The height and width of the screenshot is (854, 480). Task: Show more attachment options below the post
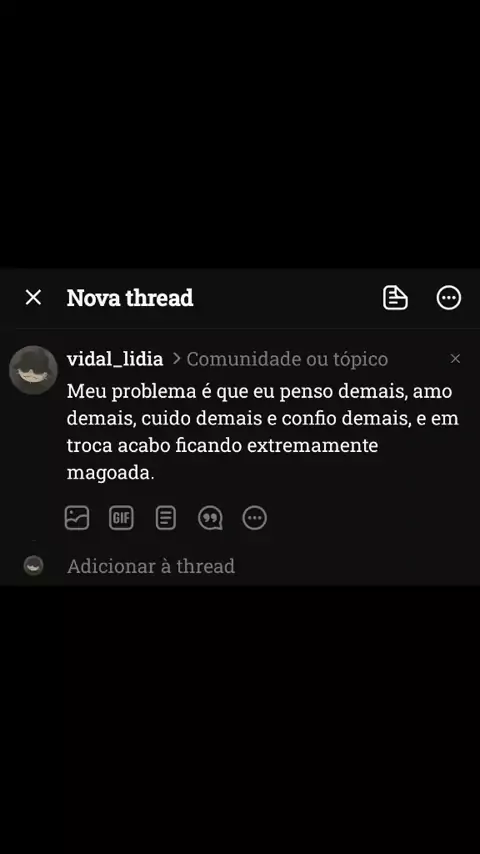(x=254, y=518)
